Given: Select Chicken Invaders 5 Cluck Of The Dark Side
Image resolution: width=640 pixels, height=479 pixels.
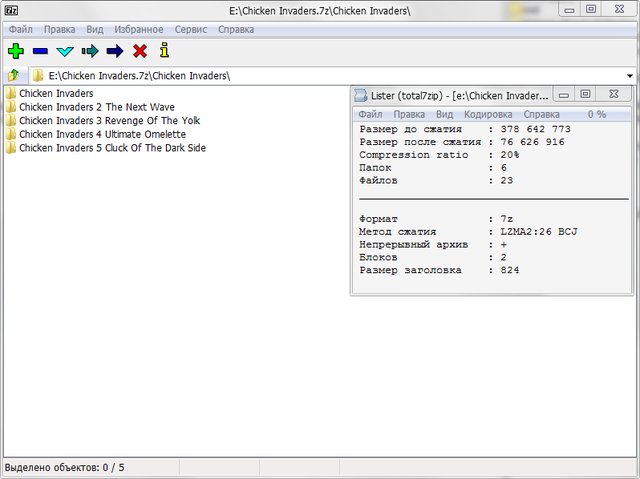Looking at the screenshot, I should pyautogui.click(x=106, y=148).
